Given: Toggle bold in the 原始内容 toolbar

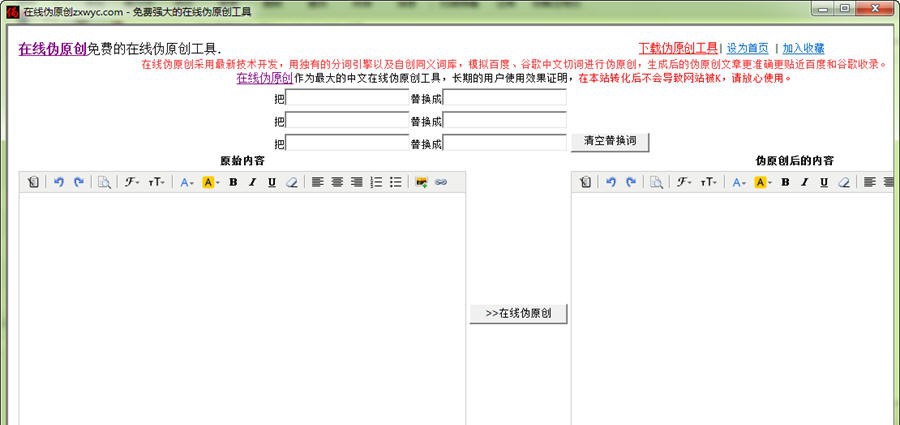Looking at the screenshot, I should (233, 182).
